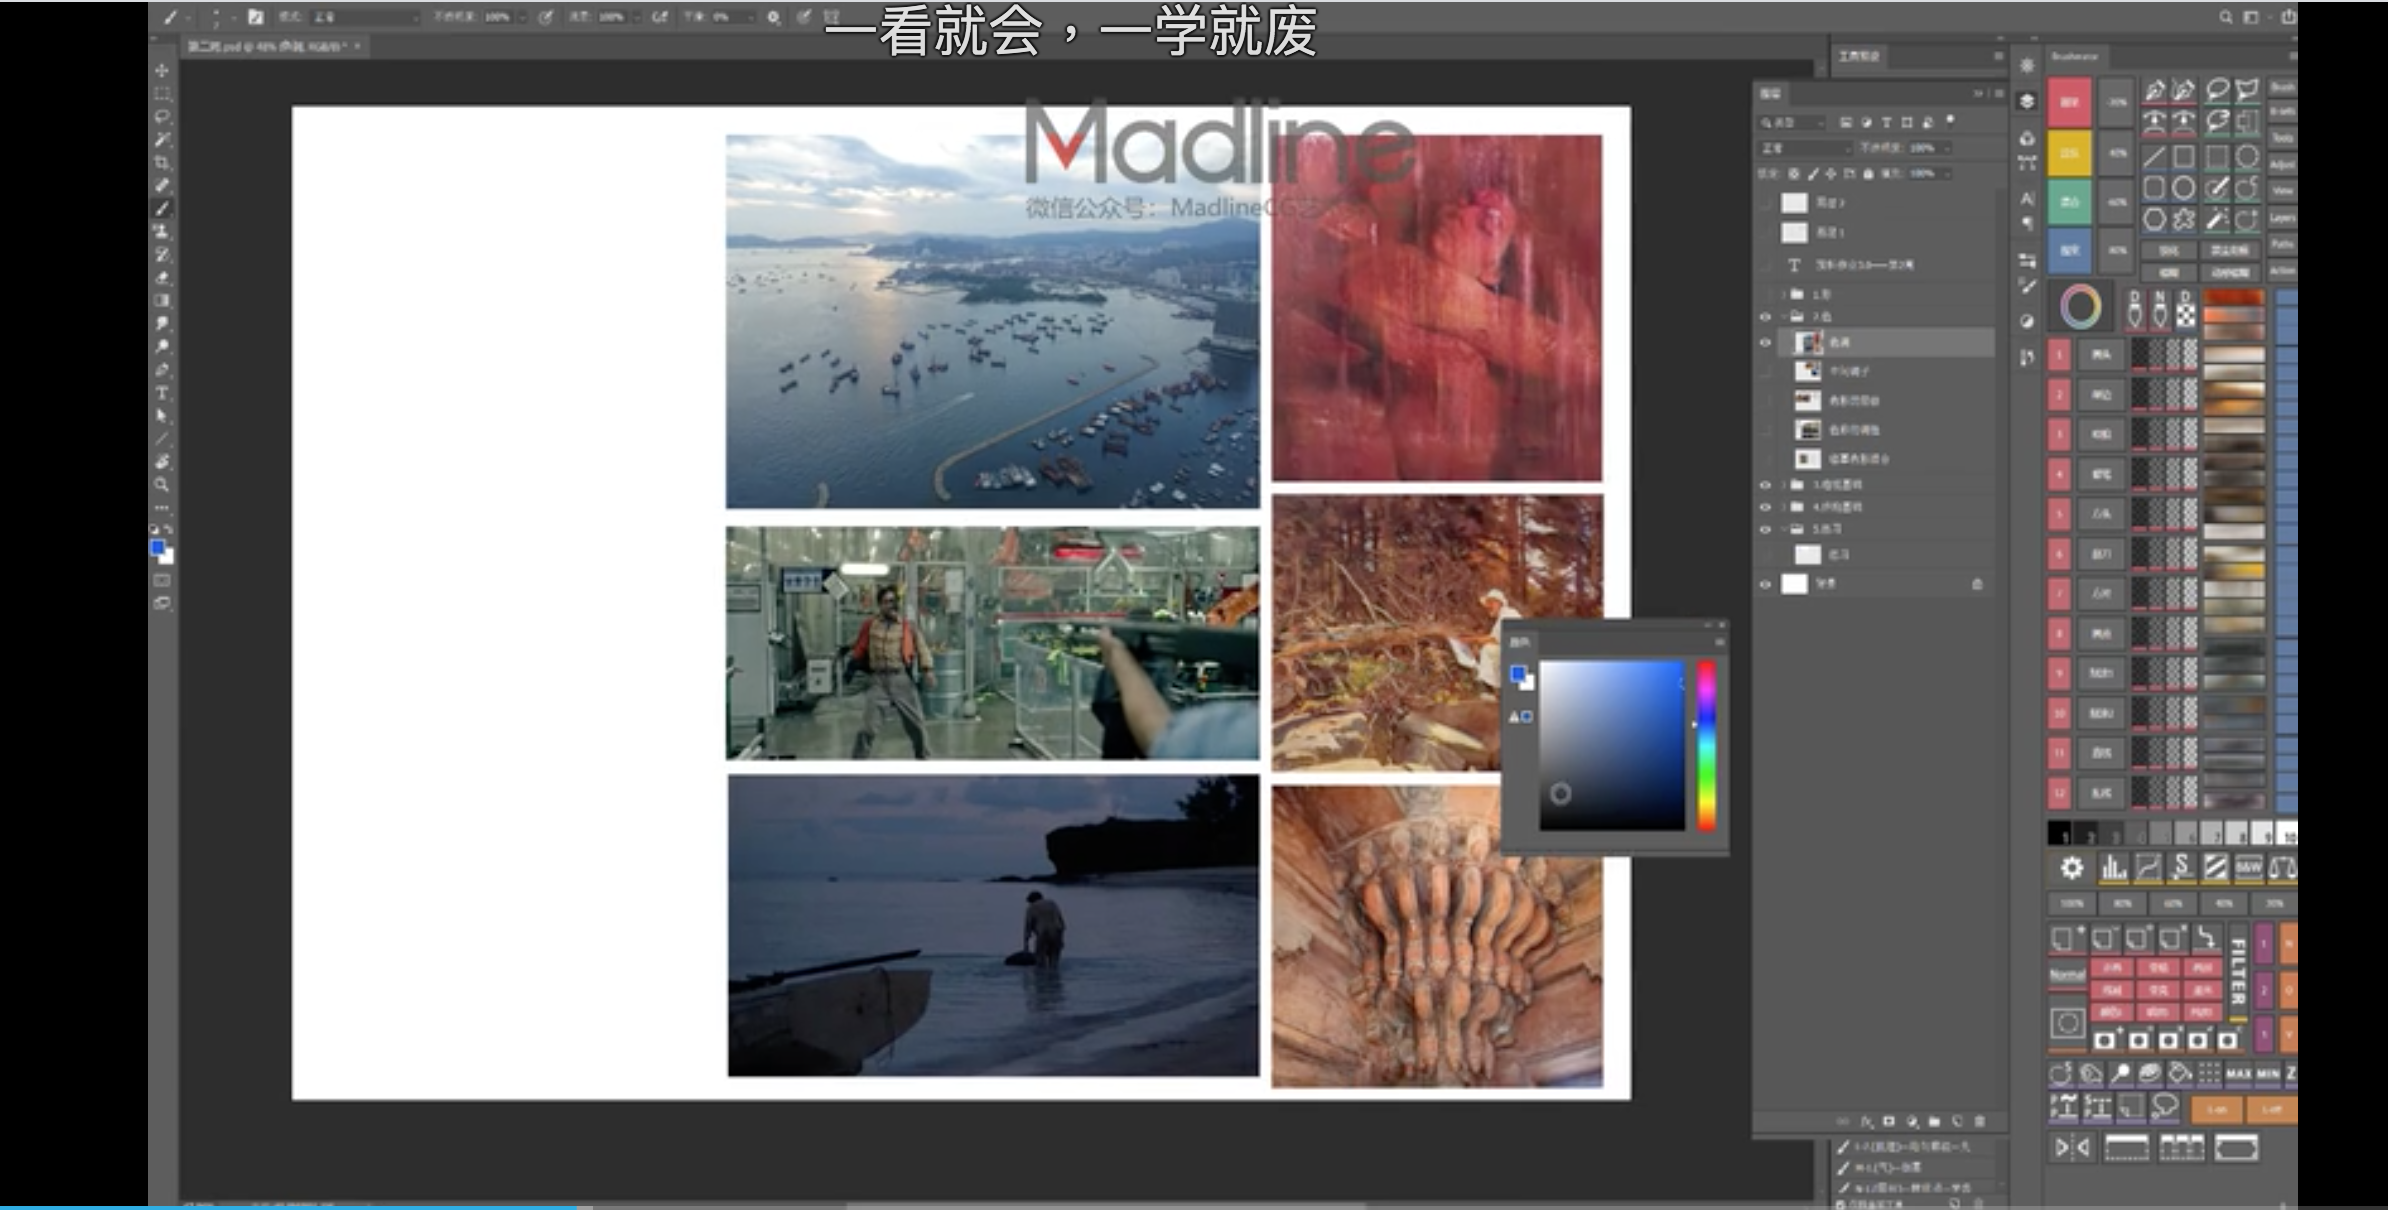Image resolution: width=2388 pixels, height=1210 pixels.
Task: Click the MAX button in Brusherator
Action: (2239, 1074)
